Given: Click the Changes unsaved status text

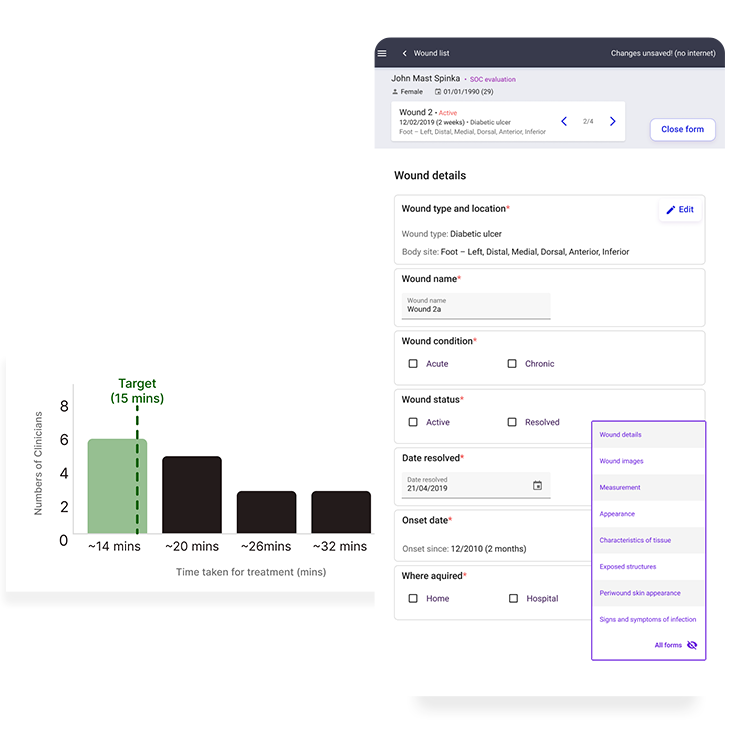Looking at the screenshot, I should (x=663, y=53).
